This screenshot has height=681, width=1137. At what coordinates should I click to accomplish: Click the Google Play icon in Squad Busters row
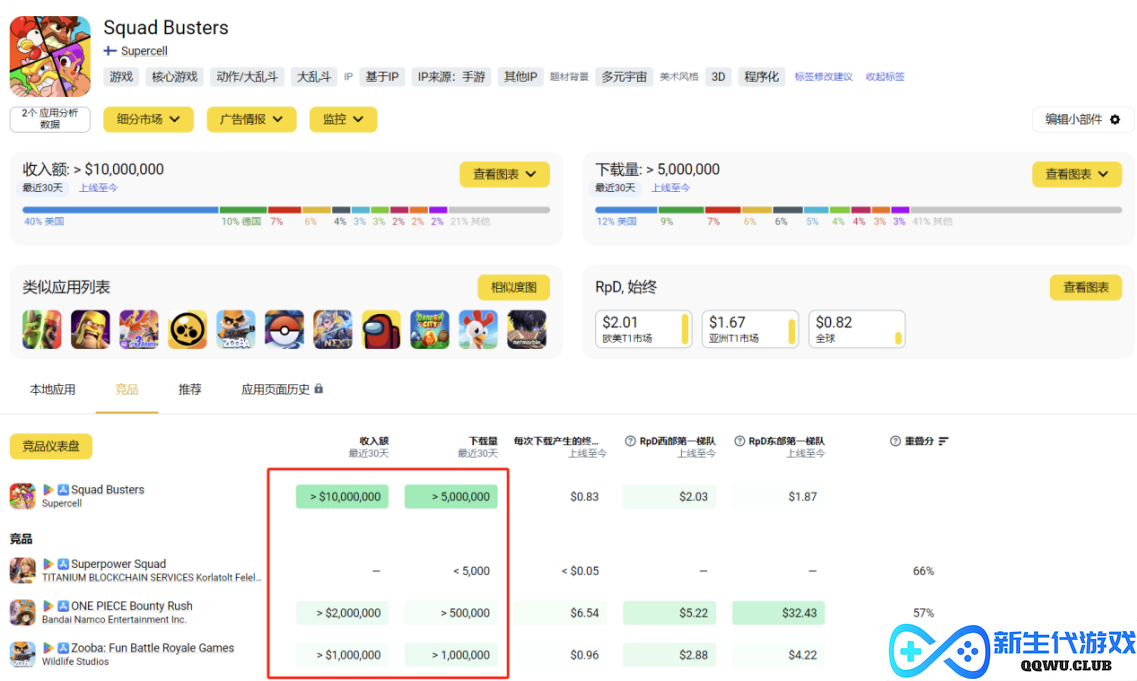pyautogui.click(x=49, y=490)
